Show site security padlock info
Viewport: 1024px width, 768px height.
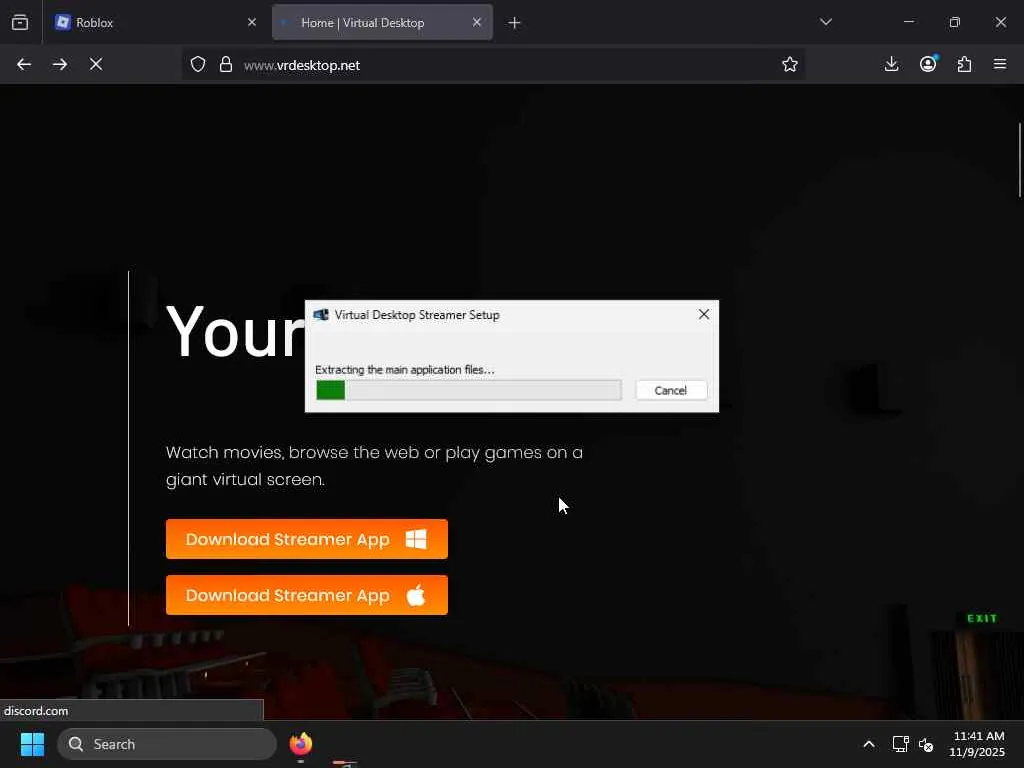click(226, 65)
